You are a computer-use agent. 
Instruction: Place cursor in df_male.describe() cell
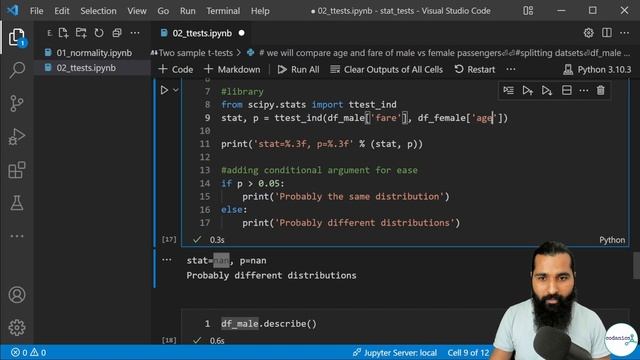click(269, 324)
